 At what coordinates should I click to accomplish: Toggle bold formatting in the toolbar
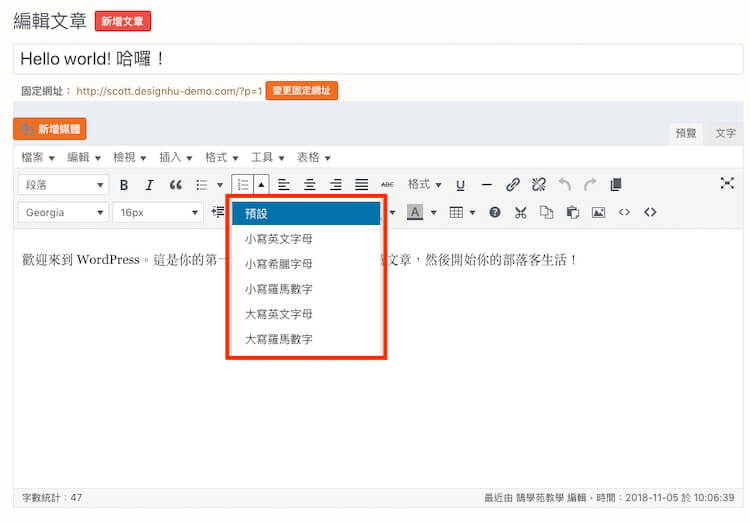124,185
